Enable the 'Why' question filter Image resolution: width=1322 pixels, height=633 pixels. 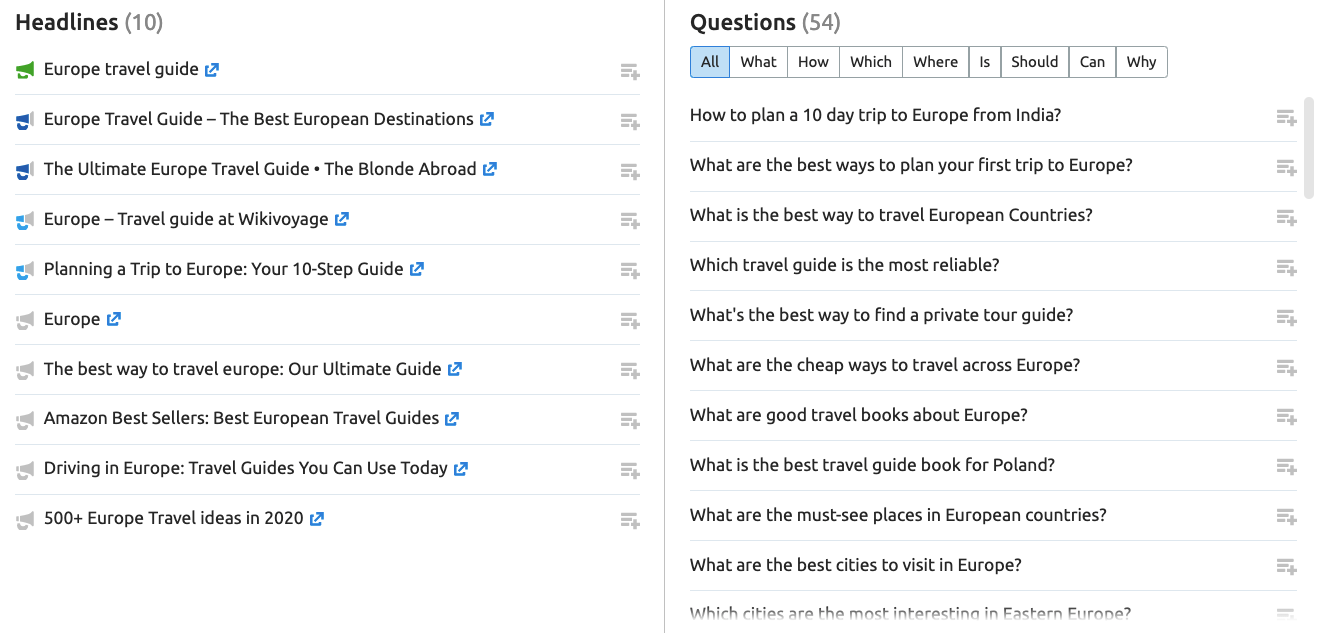tap(1141, 61)
